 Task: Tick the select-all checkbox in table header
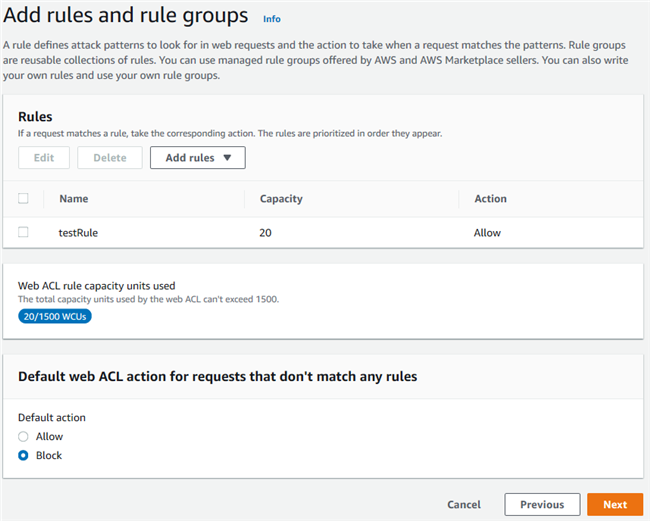point(24,199)
